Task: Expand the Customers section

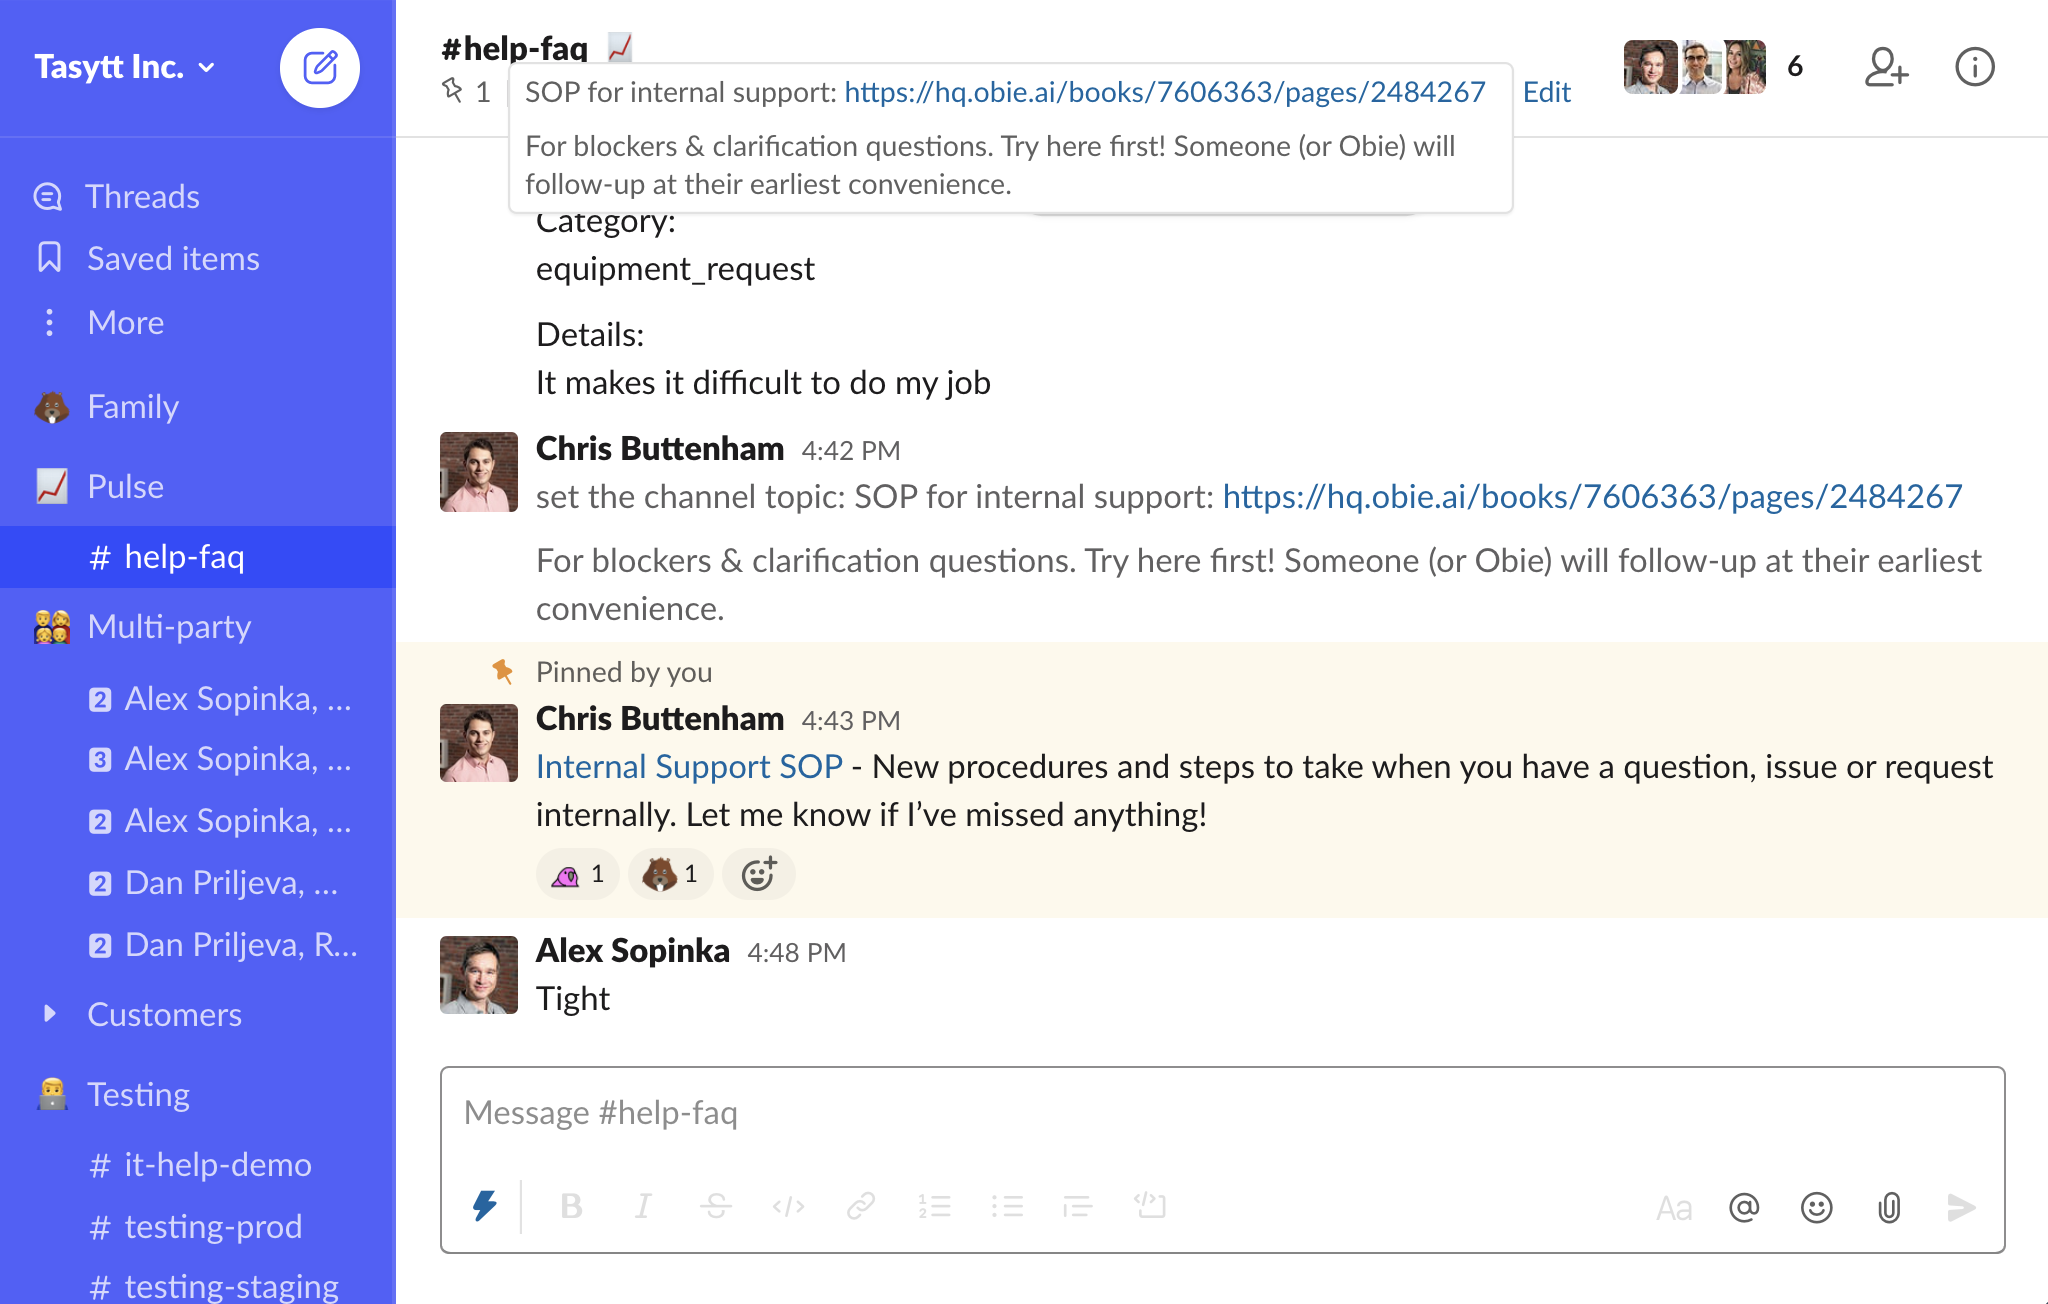Action: pos(49,1014)
